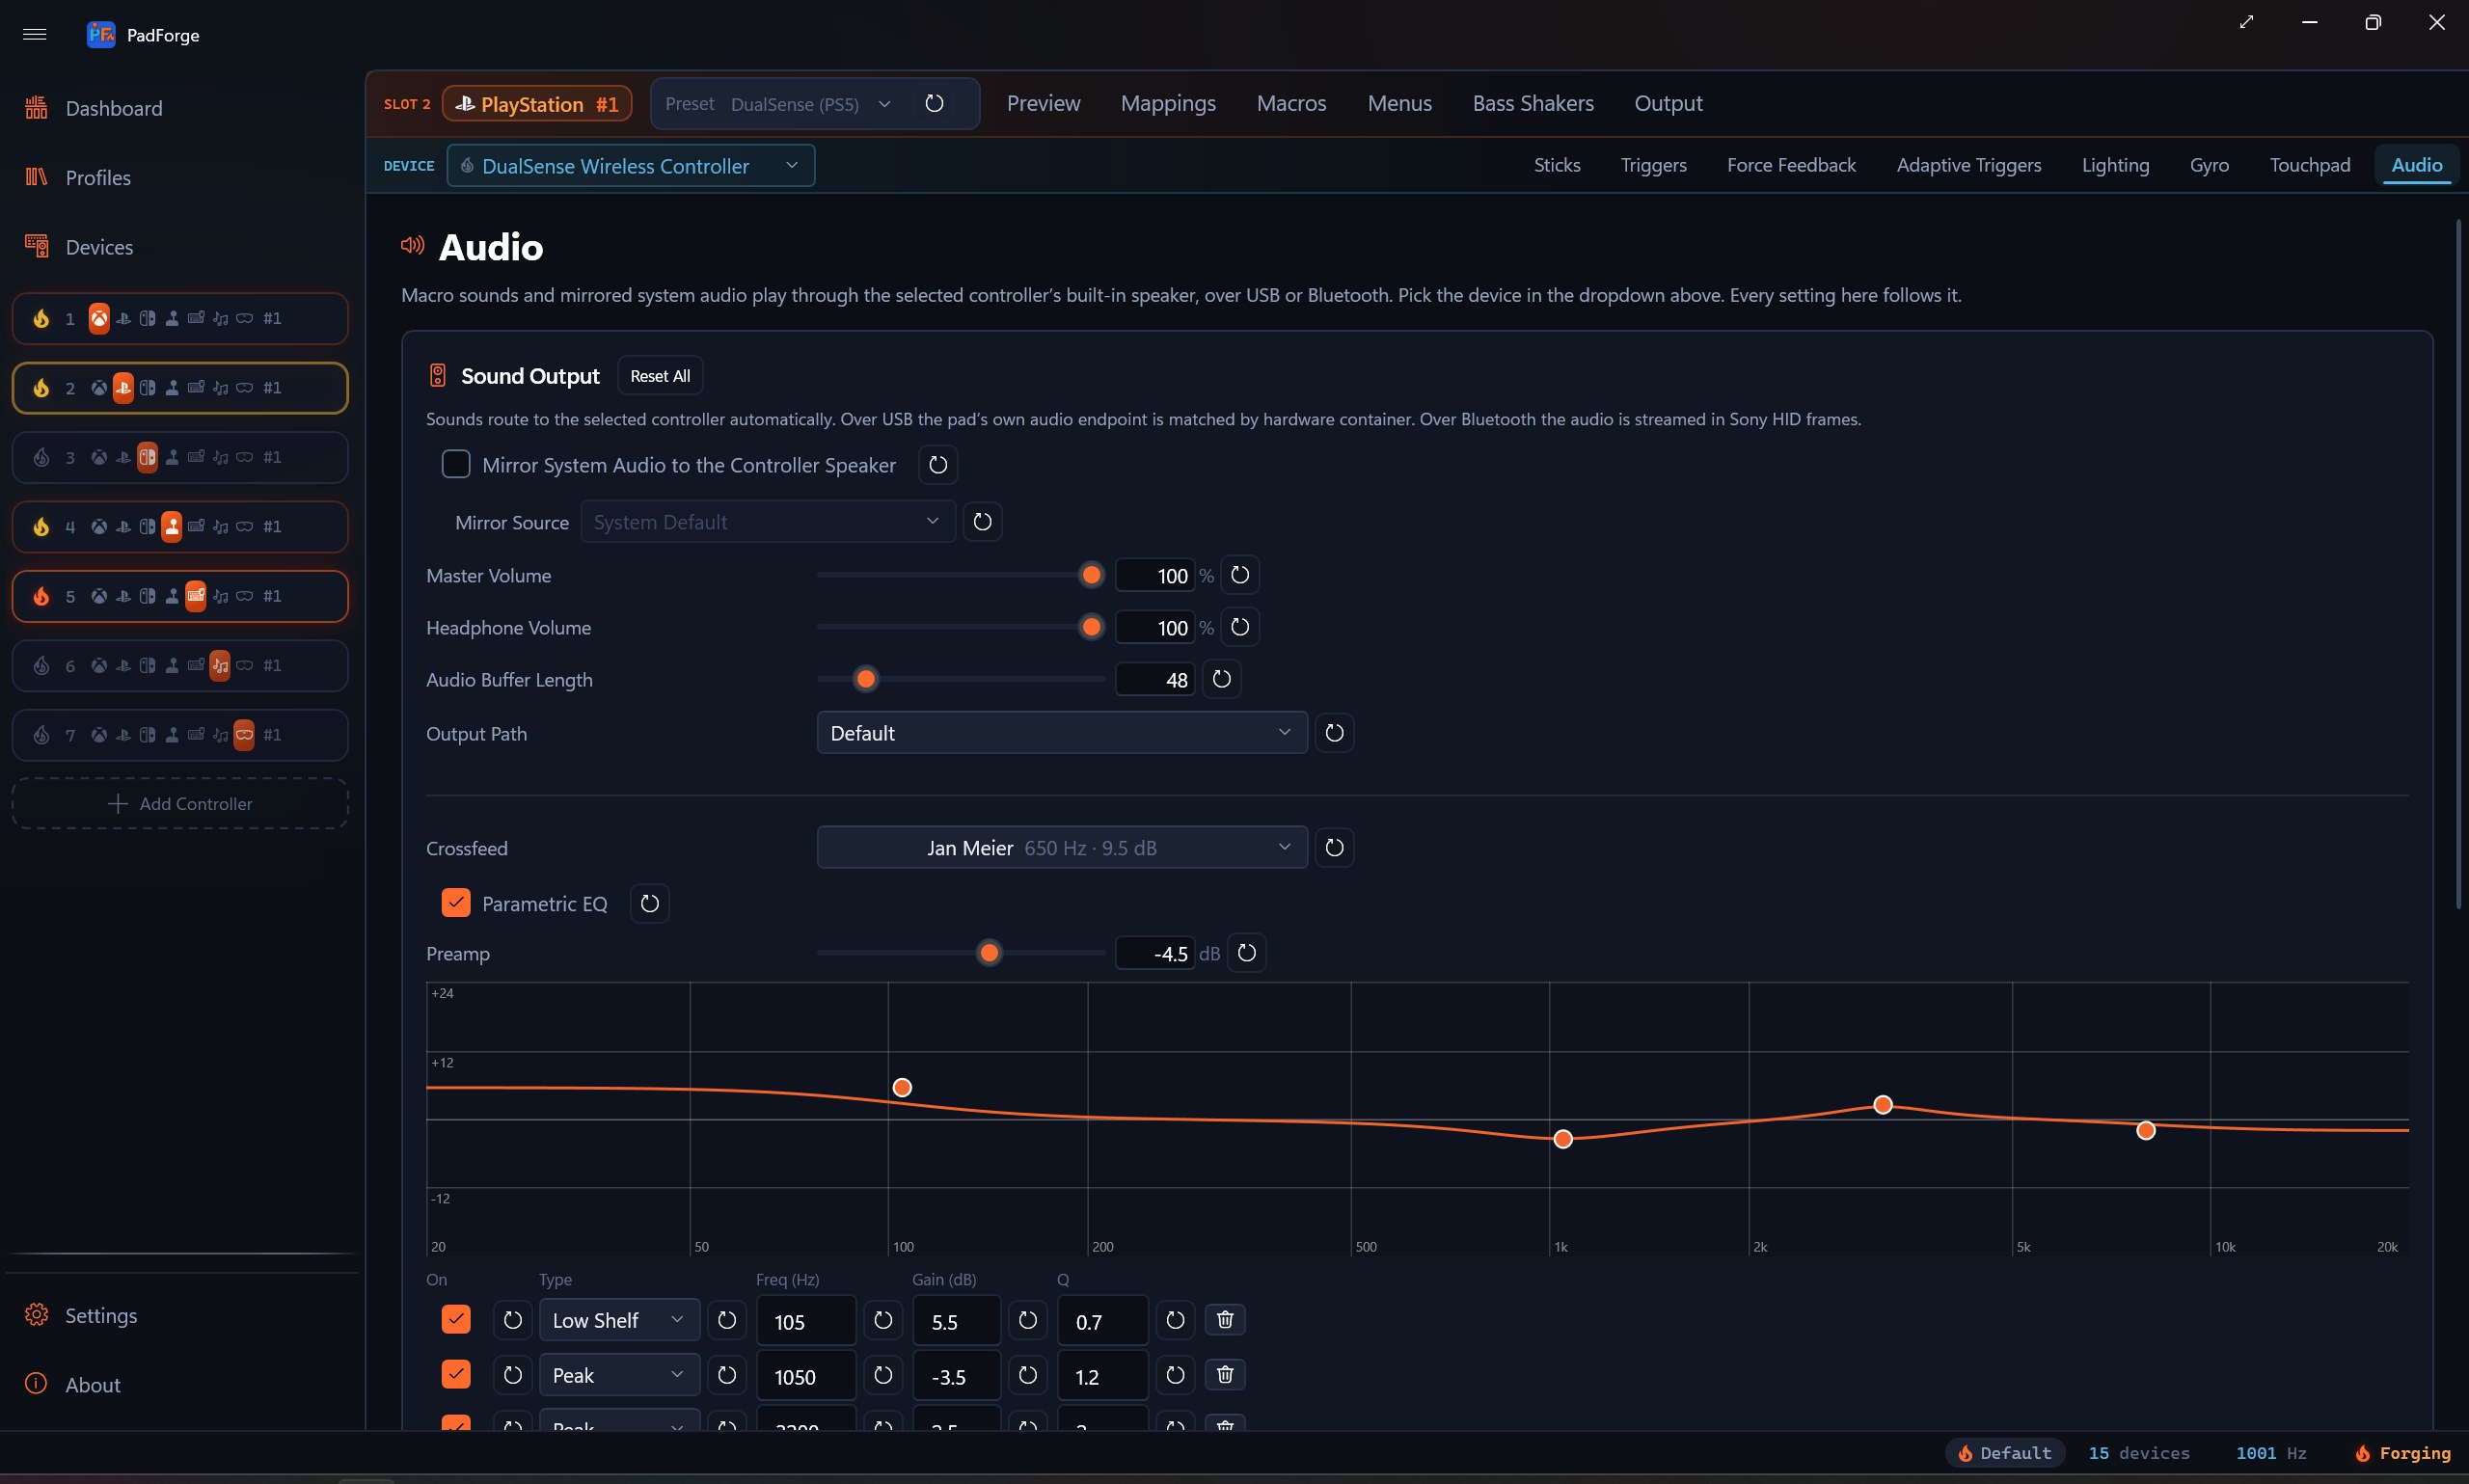Change the Low Shelf filter type dropdown
This screenshot has height=1484, width=2469.
(619, 1320)
